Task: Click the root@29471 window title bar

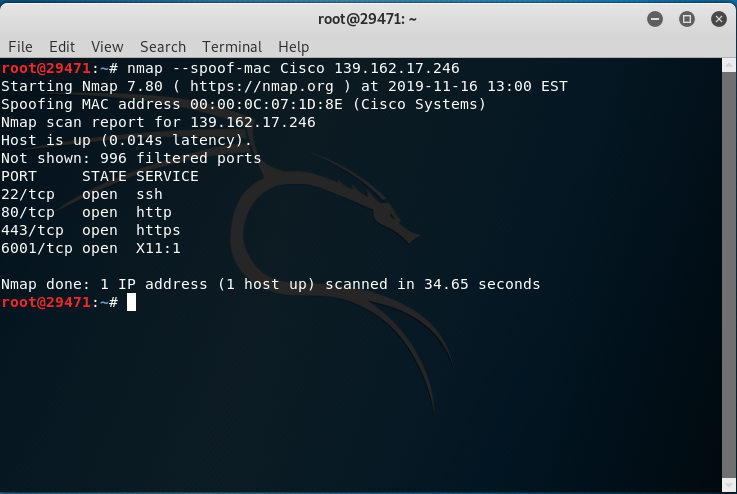Action: [368, 18]
